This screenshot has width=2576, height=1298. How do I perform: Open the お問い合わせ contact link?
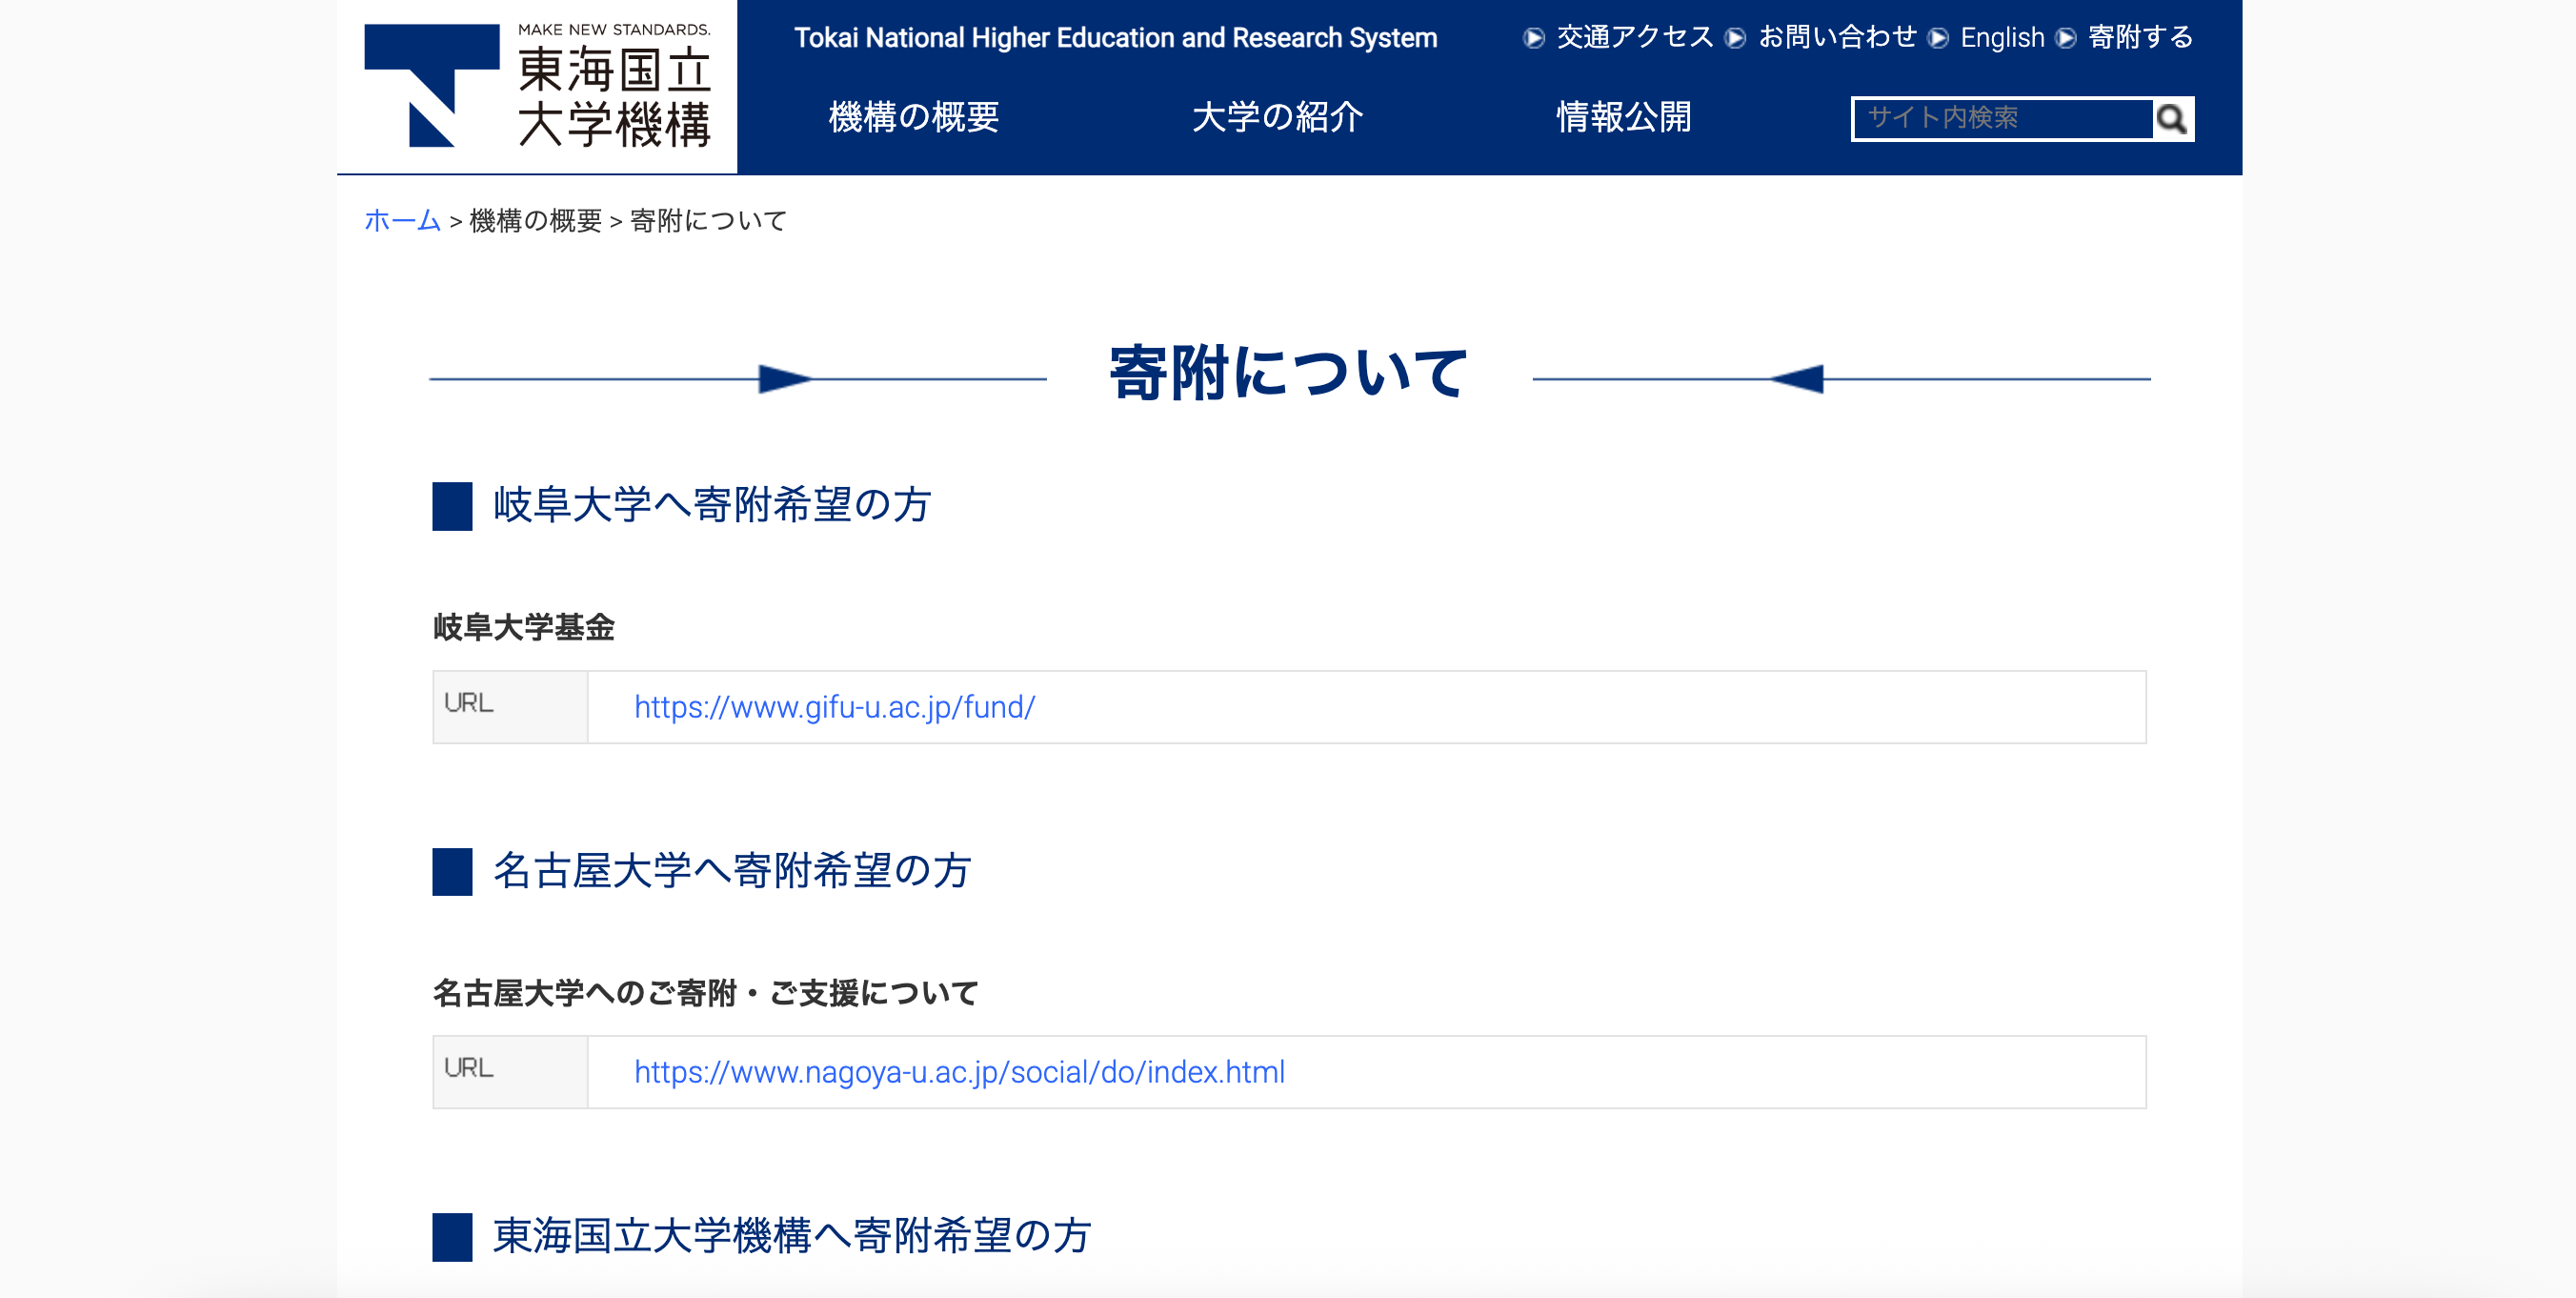pos(1836,38)
